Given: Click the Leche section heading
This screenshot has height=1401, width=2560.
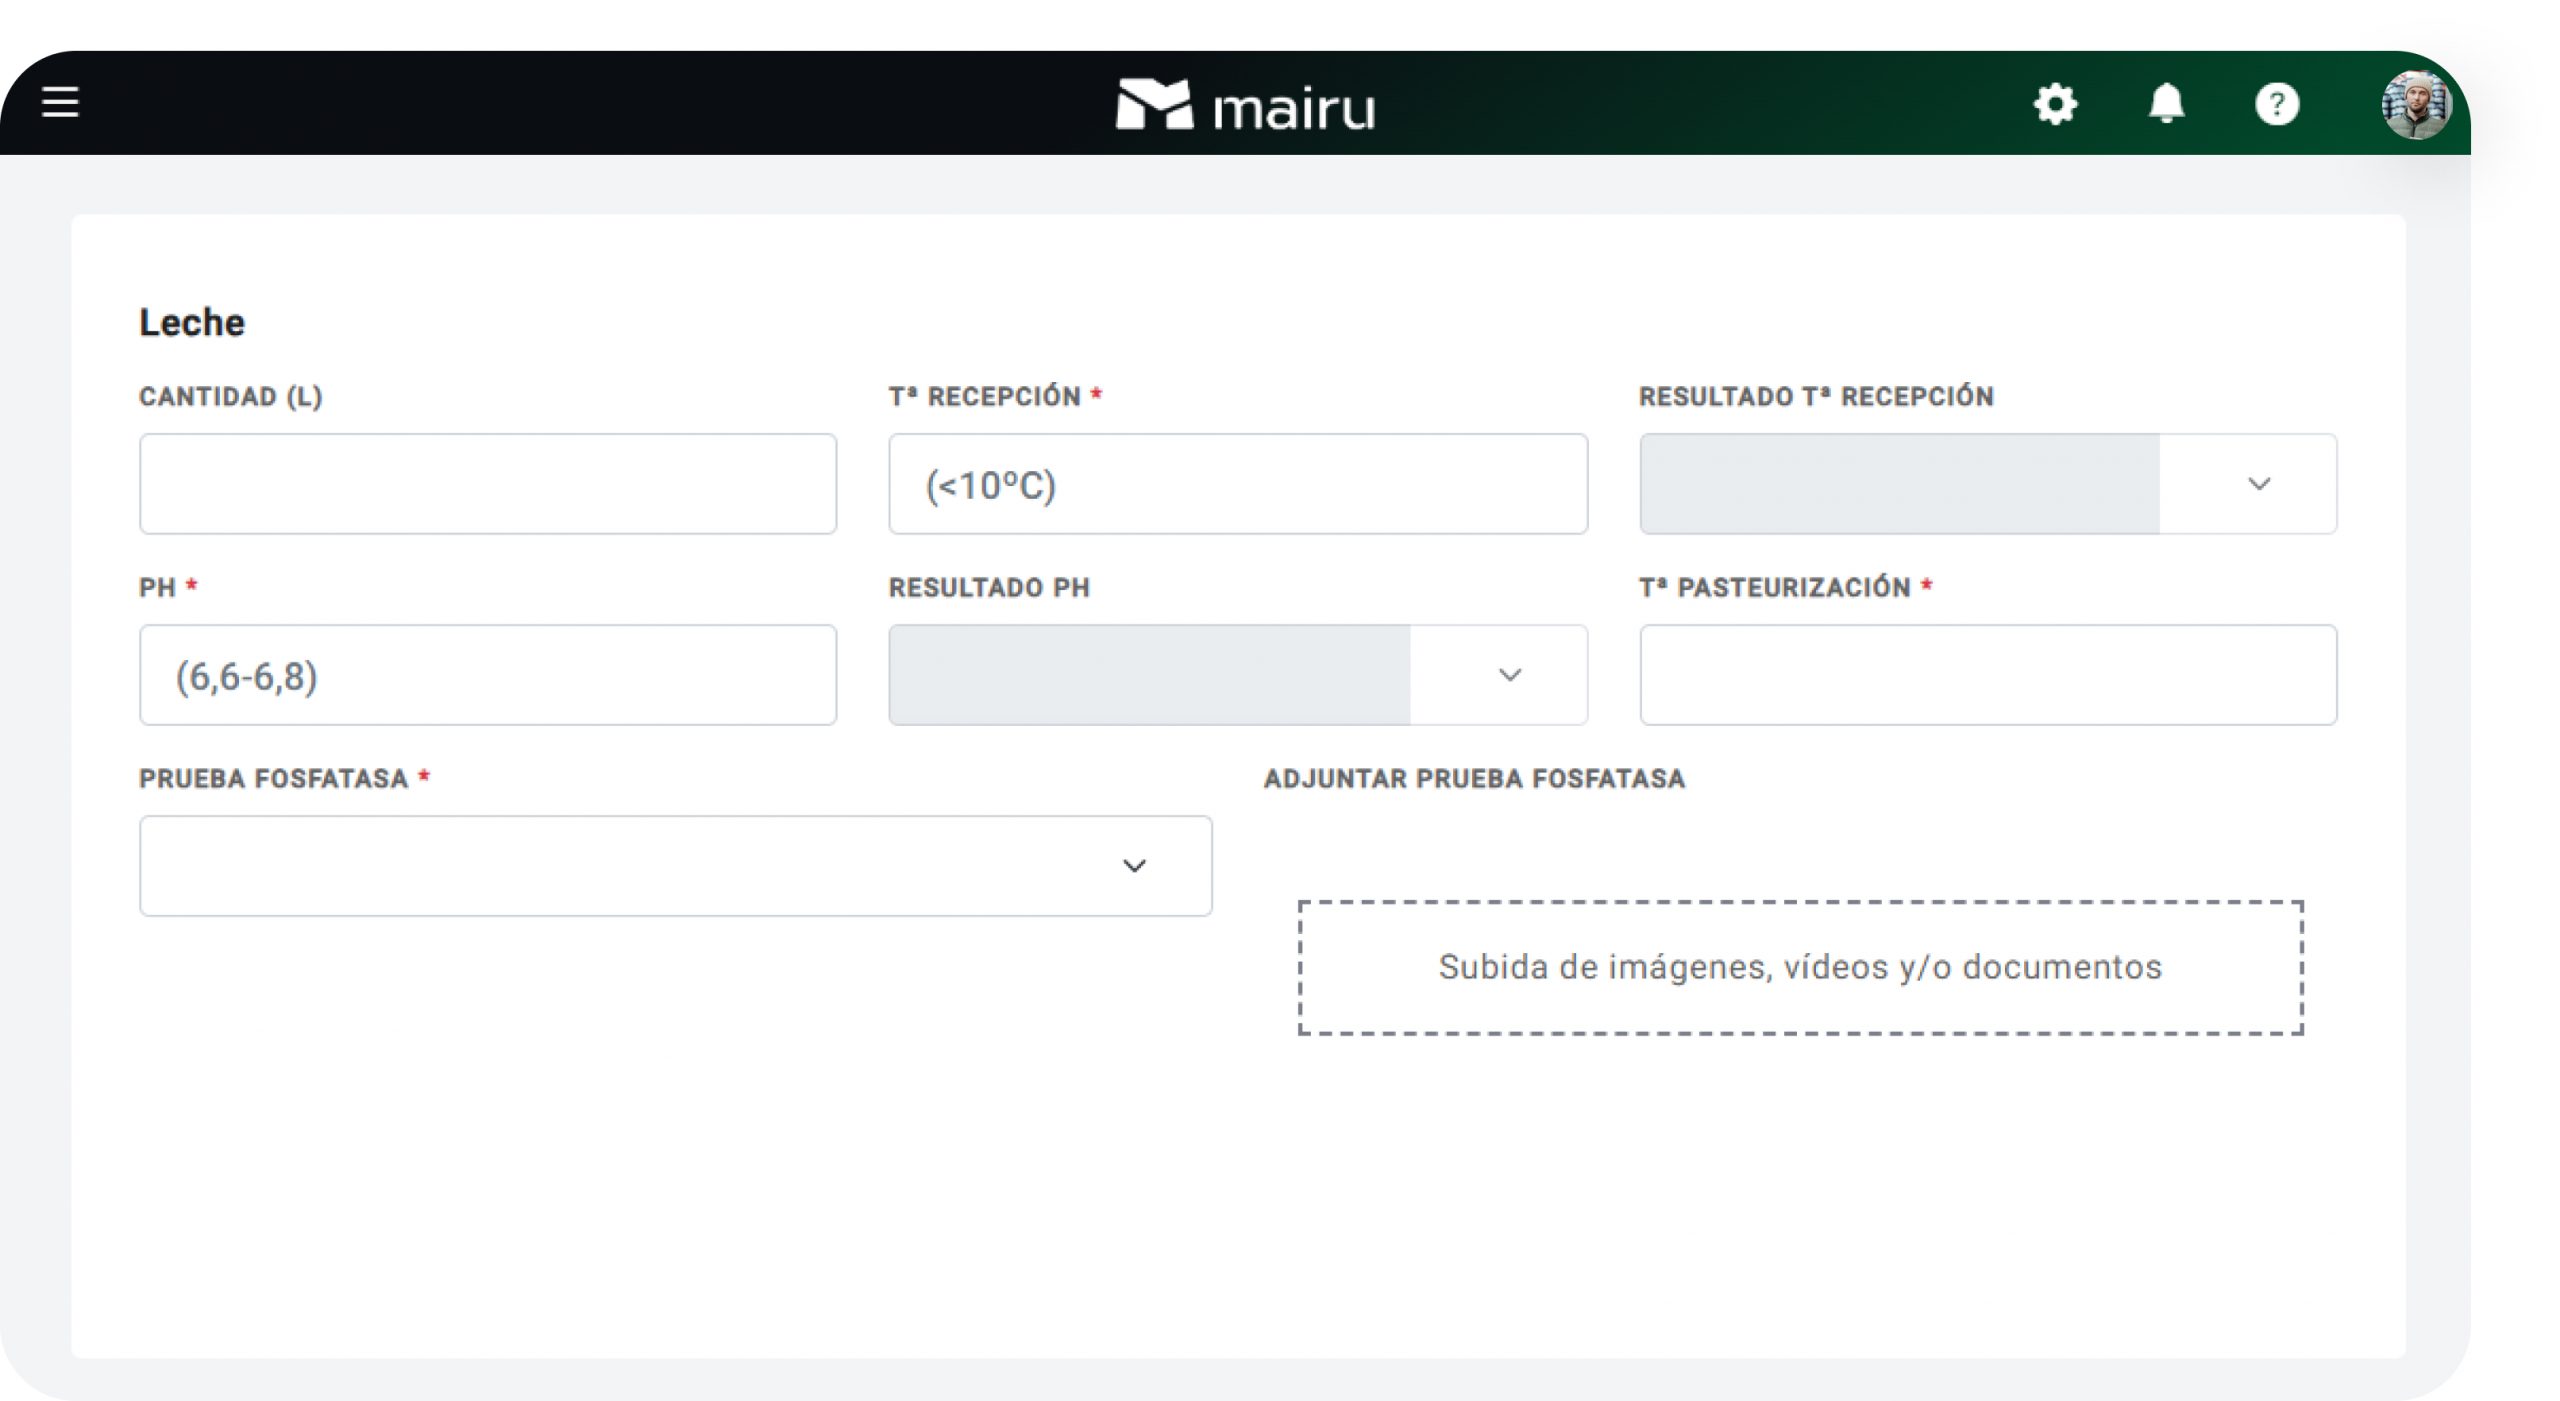Looking at the screenshot, I should point(192,322).
